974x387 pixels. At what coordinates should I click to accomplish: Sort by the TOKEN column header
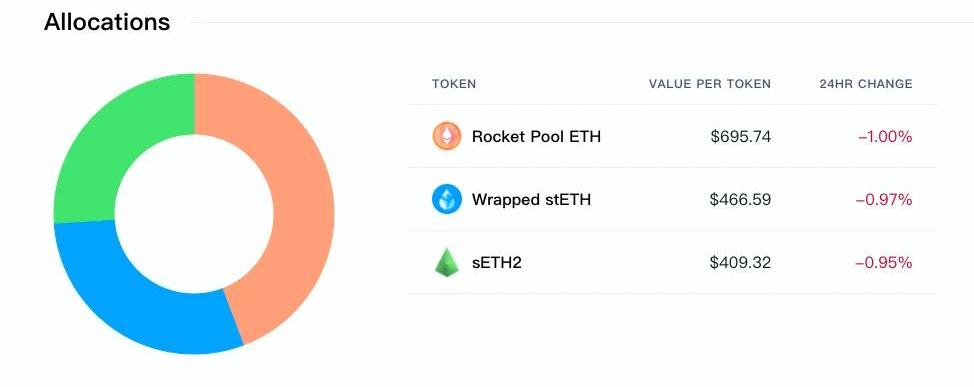click(453, 84)
